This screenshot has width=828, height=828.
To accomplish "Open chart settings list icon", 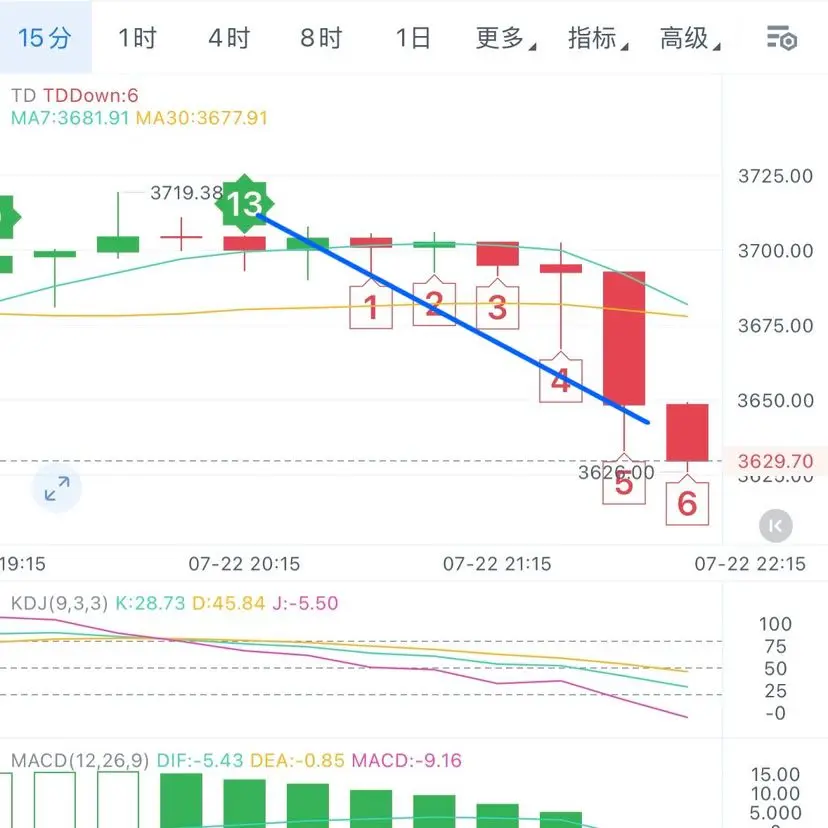I will [x=782, y=38].
